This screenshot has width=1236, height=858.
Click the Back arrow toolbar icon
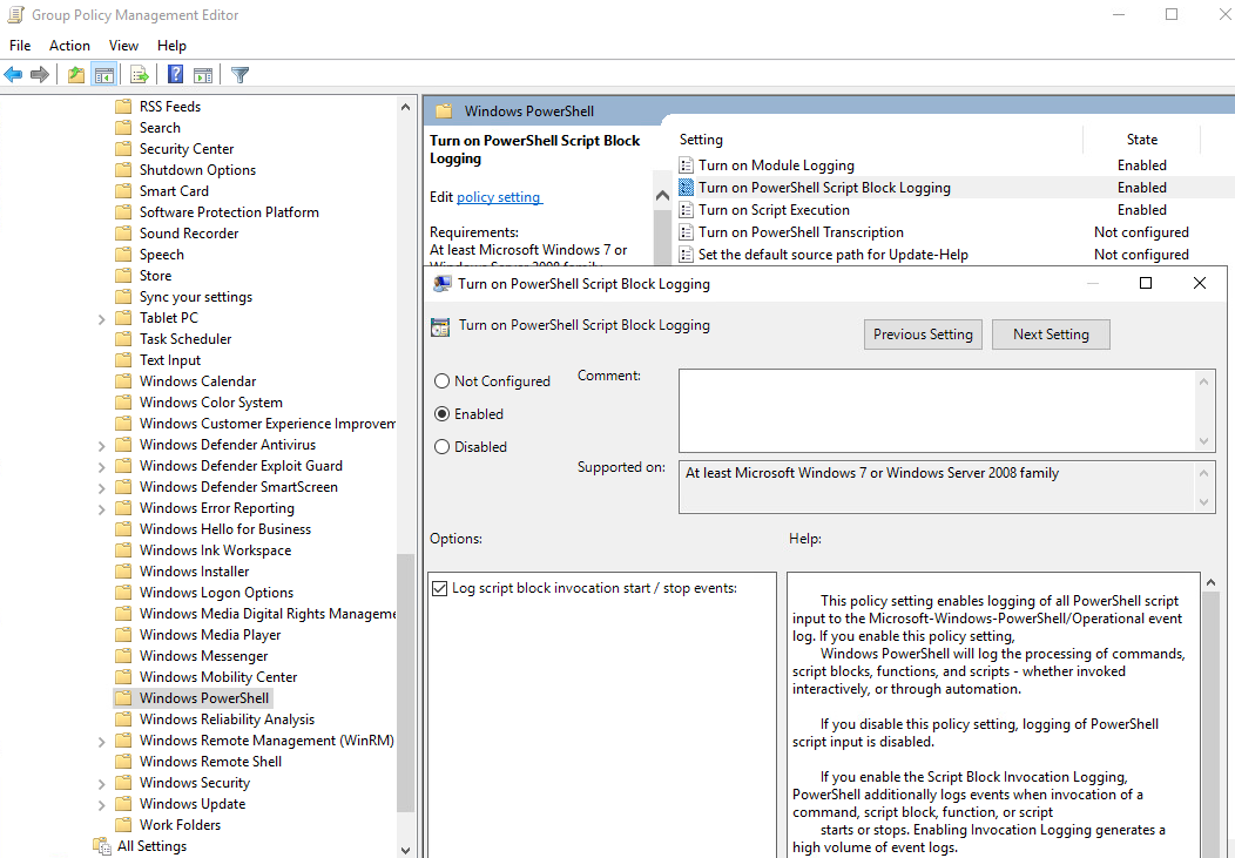13,75
